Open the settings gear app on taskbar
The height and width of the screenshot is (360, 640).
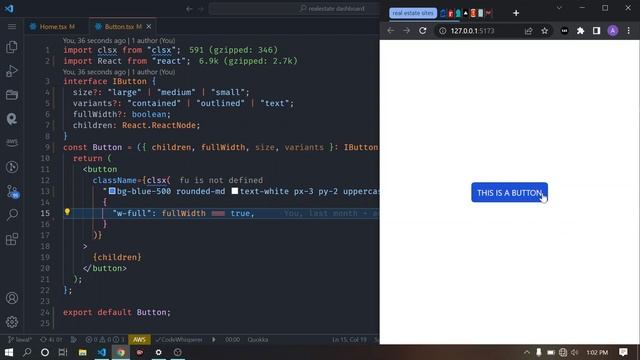click(158, 352)
